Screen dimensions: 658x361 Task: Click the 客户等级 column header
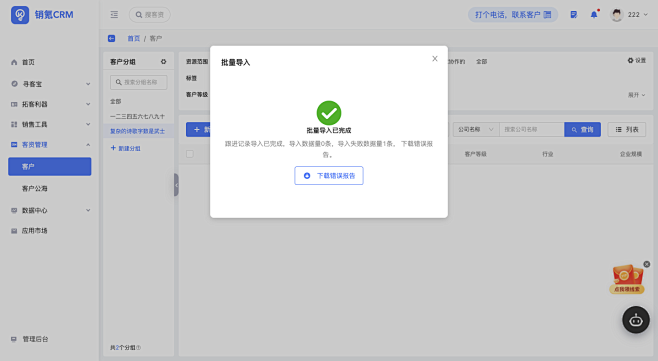tap(475, 154)
